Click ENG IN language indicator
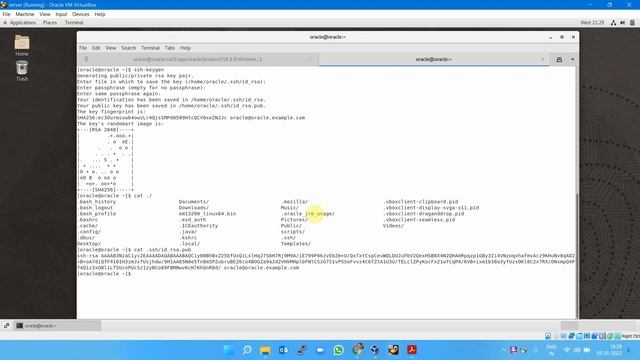The height and width of the screenshot is (360, 640). click(551, 350)
